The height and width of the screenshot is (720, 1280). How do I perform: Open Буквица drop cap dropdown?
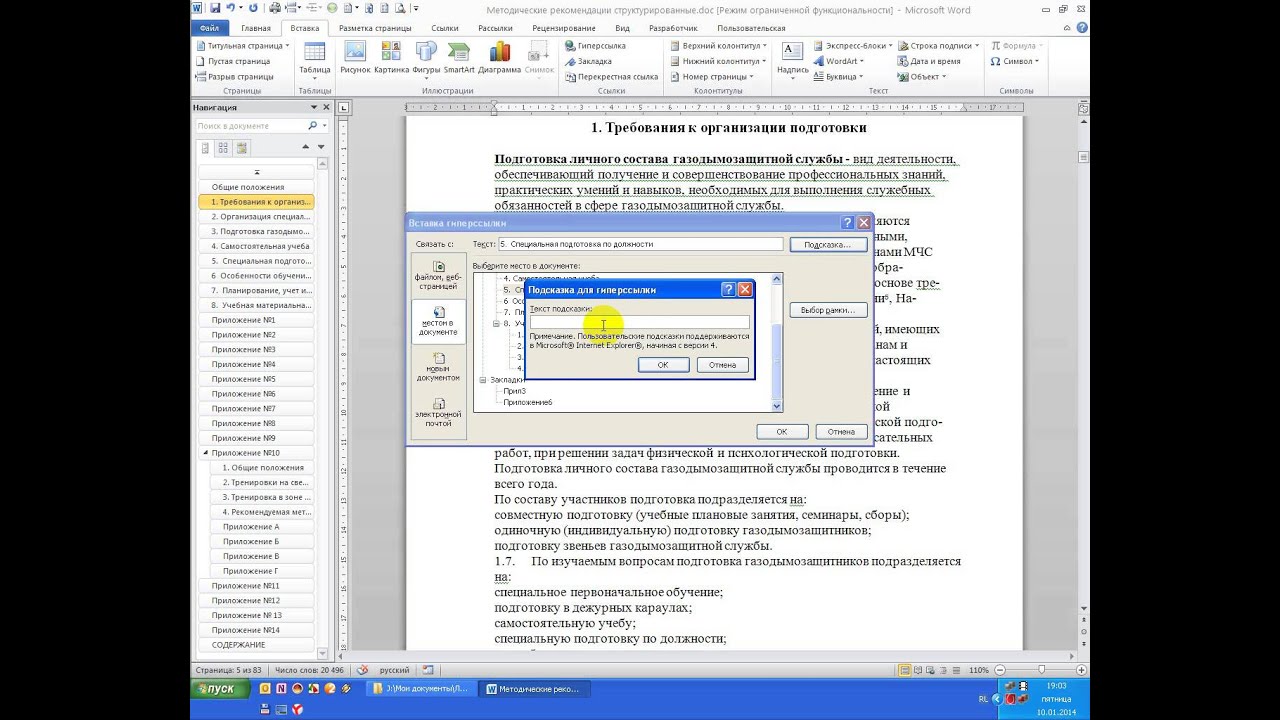pos(839,76)
